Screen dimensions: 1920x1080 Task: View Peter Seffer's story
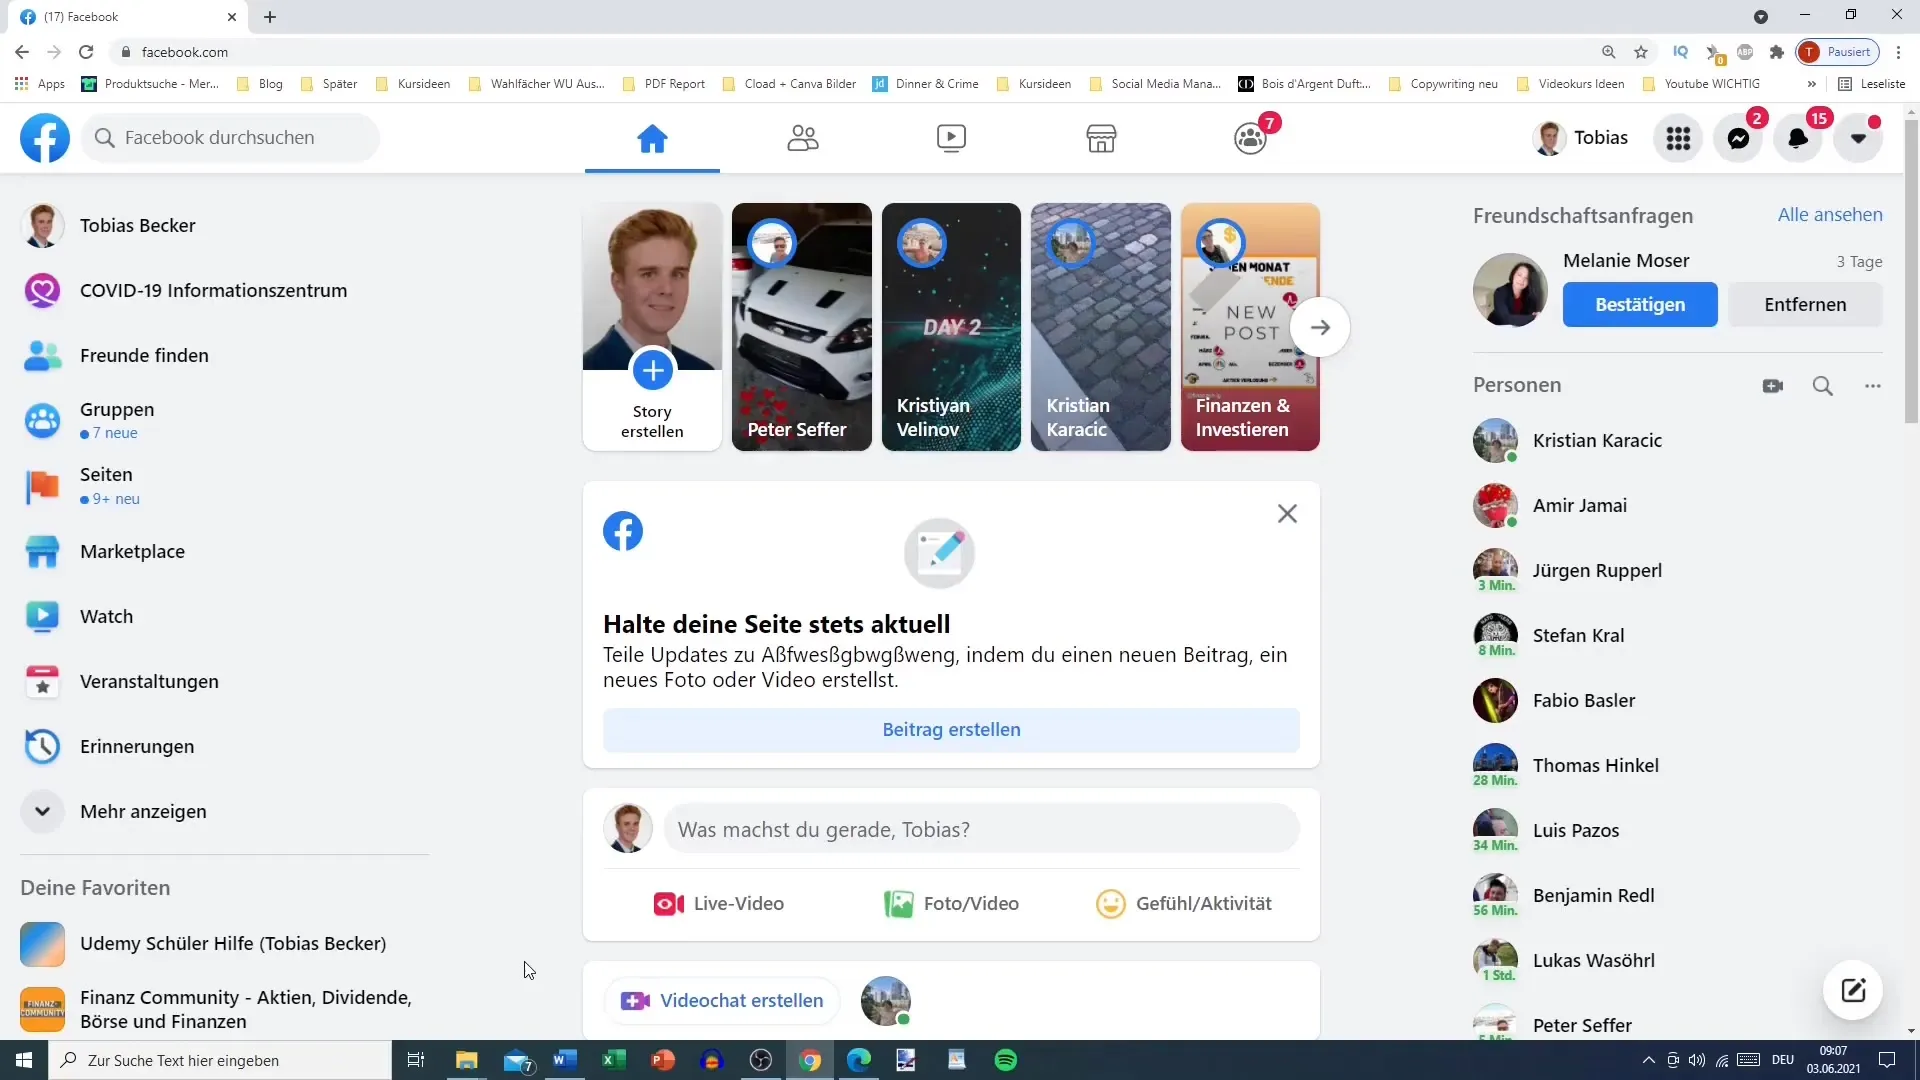click(x=802, y=327)
